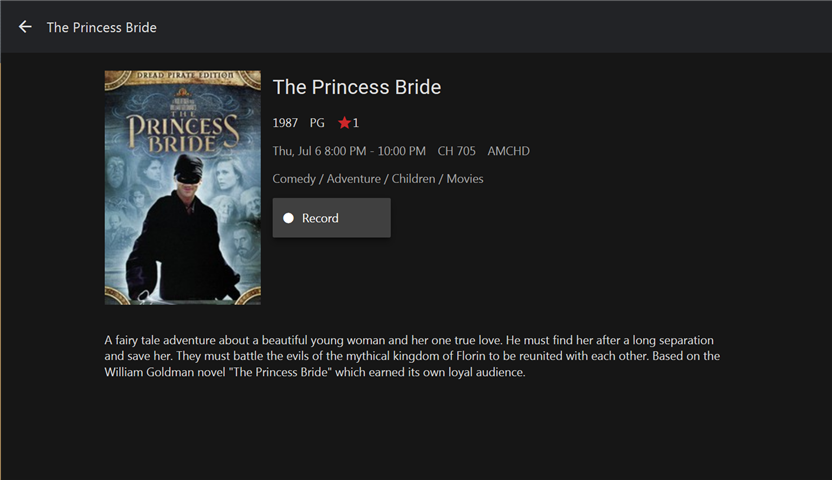The image size is (832, 480).
Task: Open the Princess Bride poster thumbnail
Action: pos(182,187)
